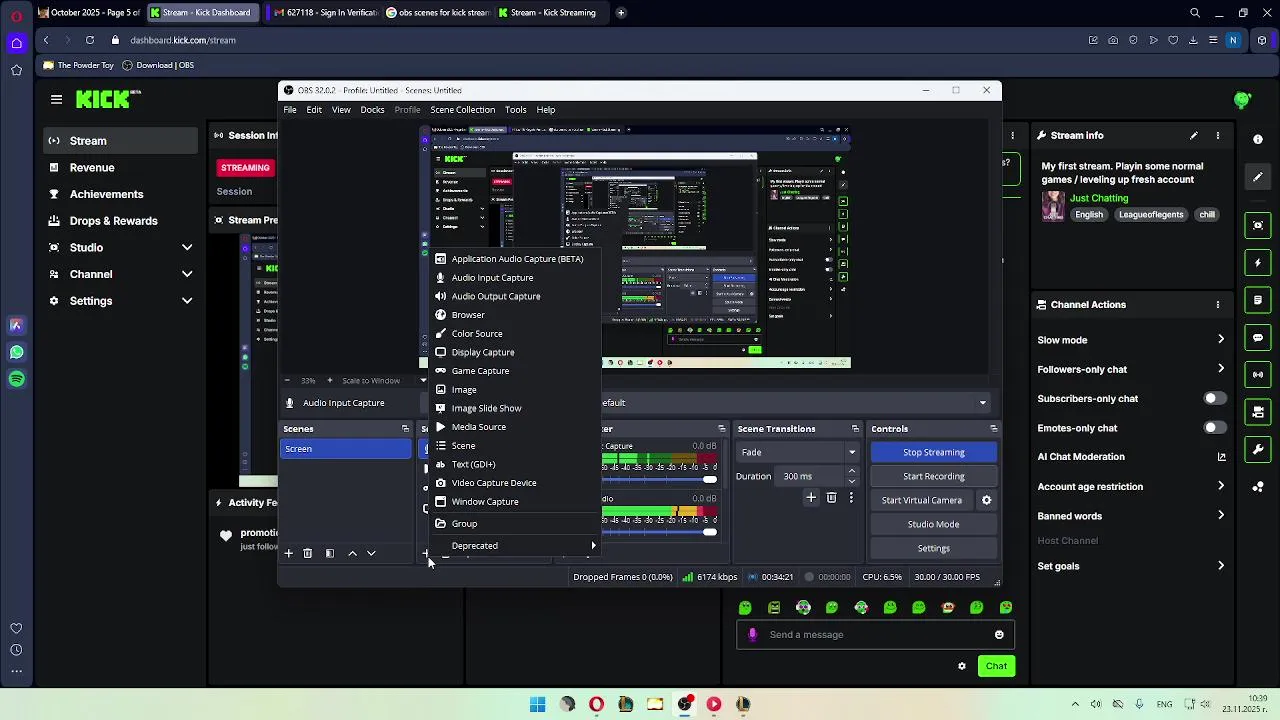The height and width of the screenshot is (720, 1280).
Task: Edit stream info with the pencil icon
Action: pyautogui.click(x=1193, y=135)
